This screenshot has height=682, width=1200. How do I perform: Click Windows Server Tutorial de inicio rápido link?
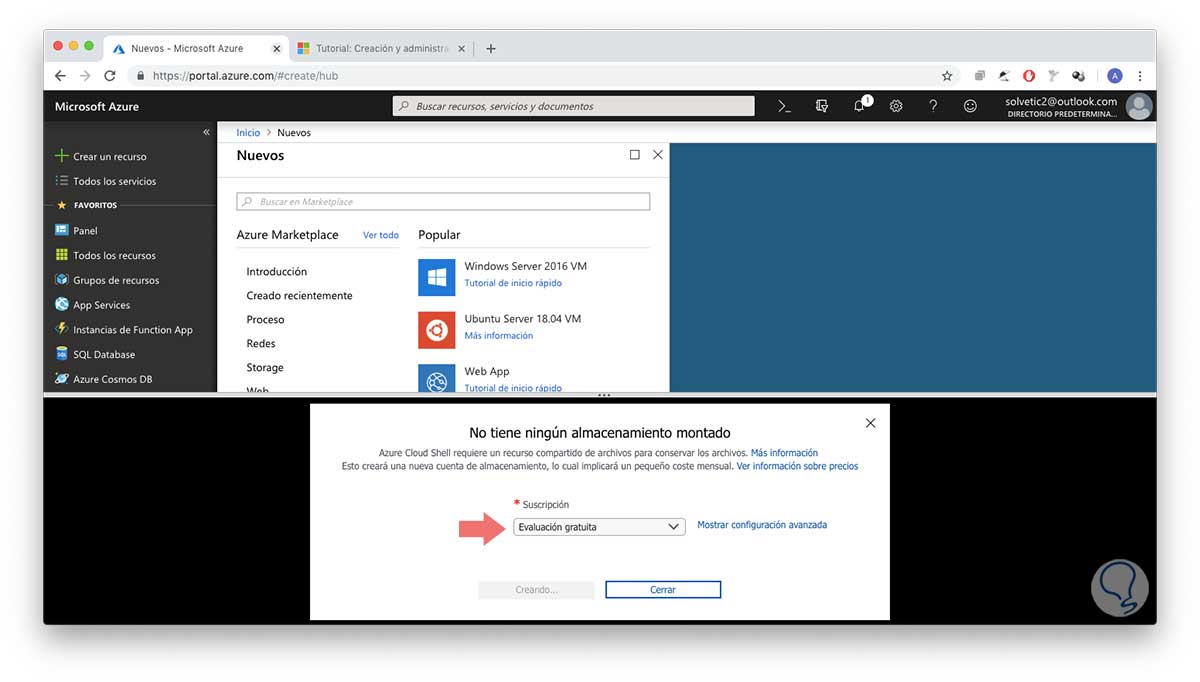tap(513, 283)
